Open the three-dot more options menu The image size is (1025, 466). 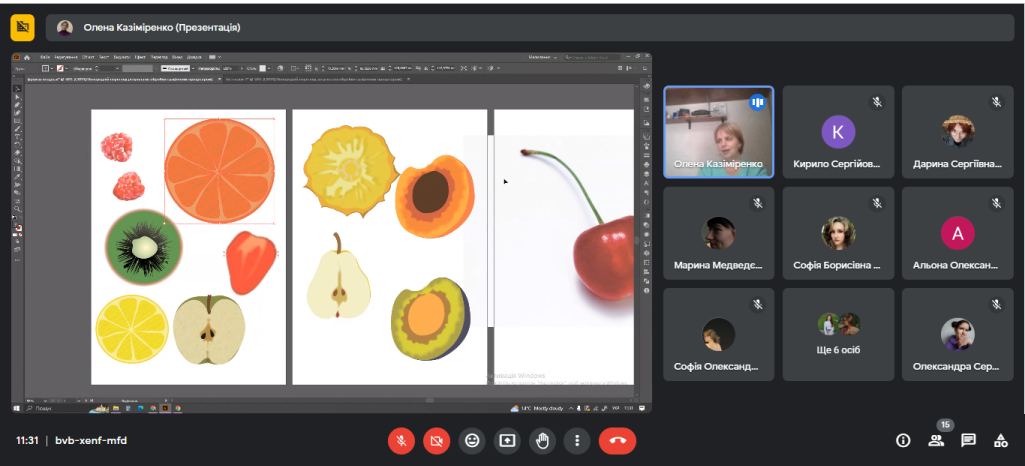[x=577, y=440]
